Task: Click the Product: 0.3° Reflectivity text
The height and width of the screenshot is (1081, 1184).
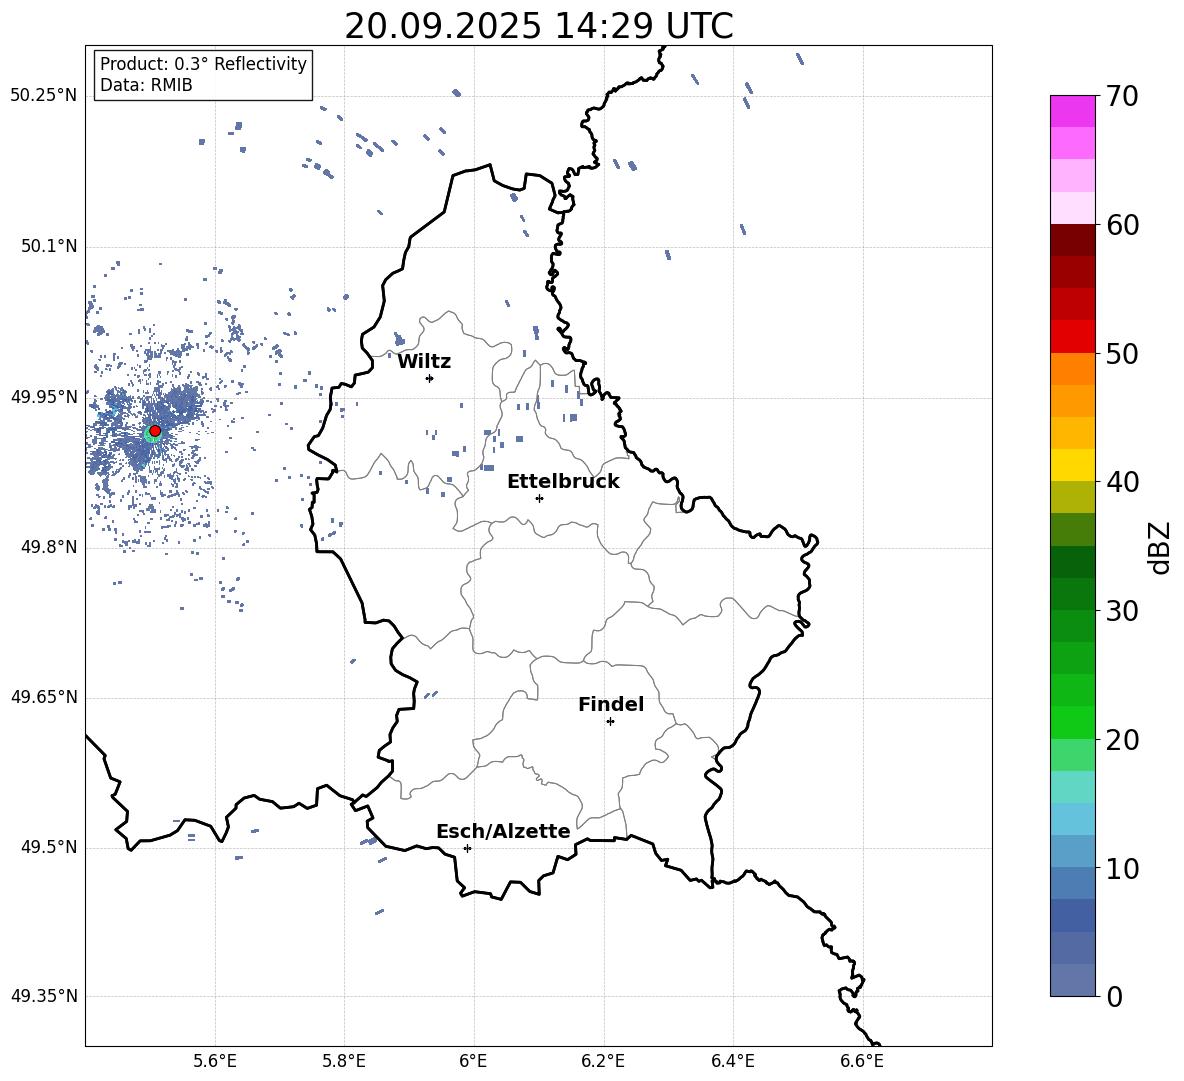Action: 203,64
